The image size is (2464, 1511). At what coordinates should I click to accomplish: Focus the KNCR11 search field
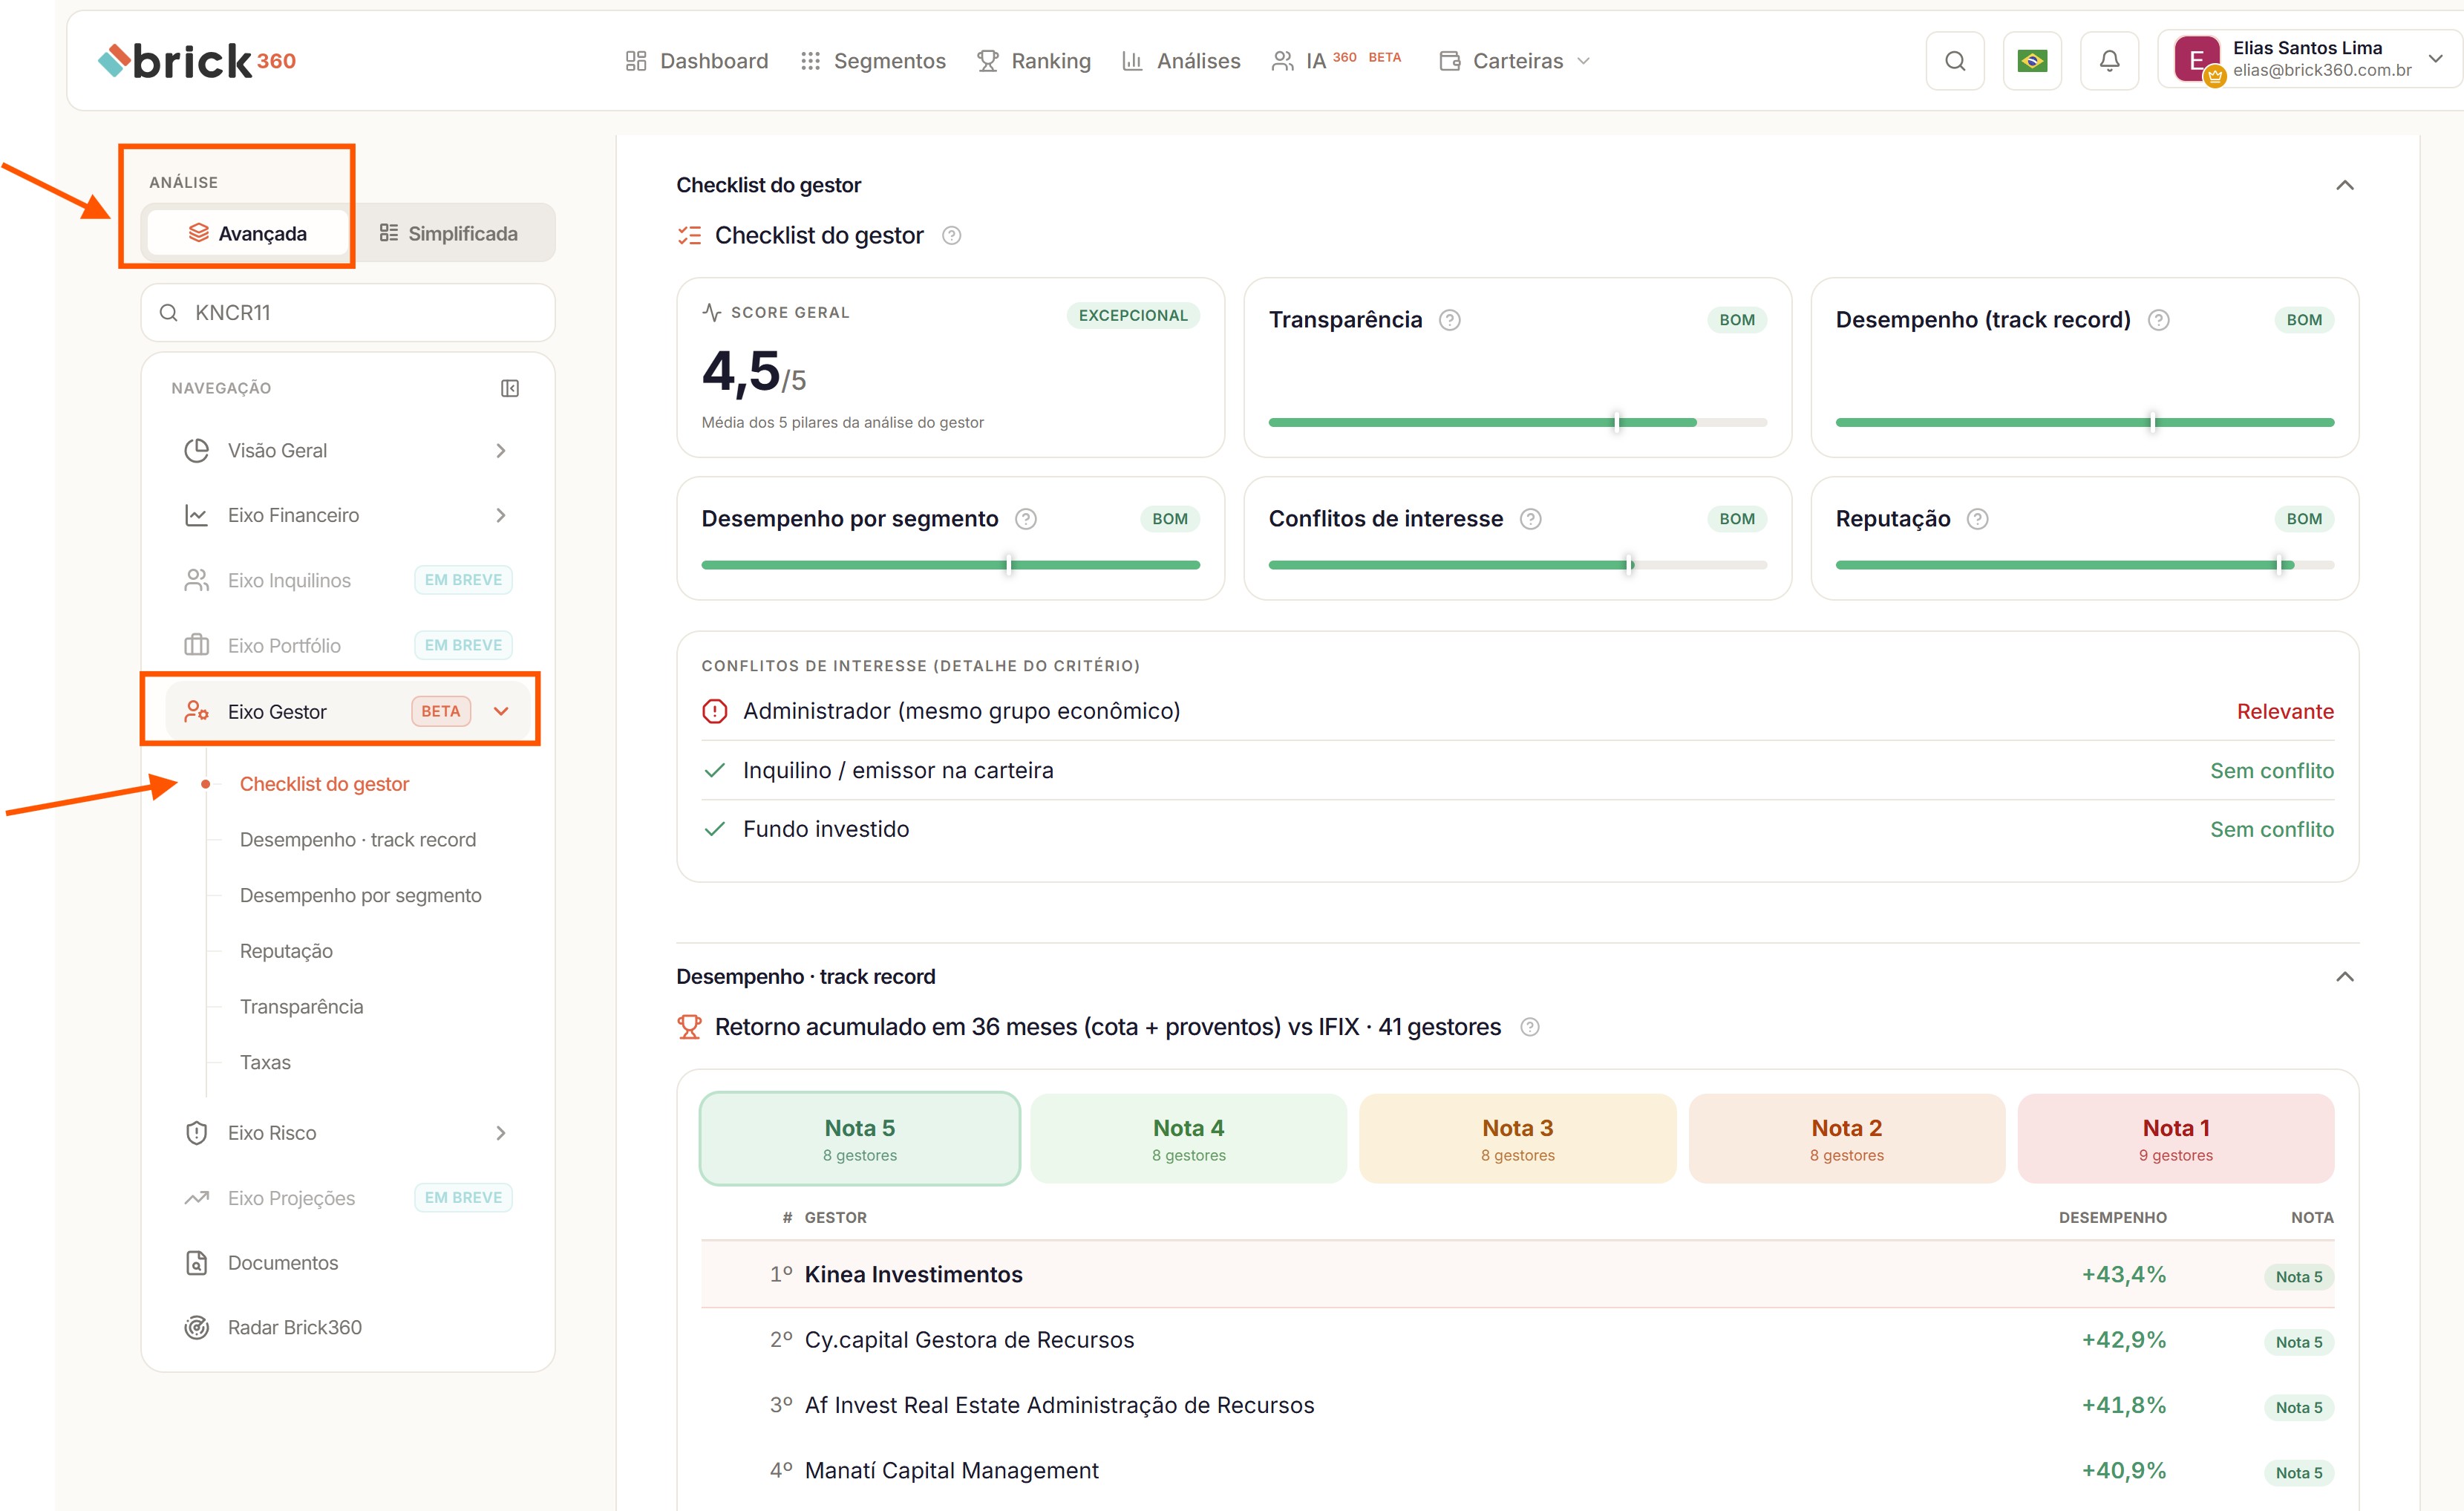[347, 313]
